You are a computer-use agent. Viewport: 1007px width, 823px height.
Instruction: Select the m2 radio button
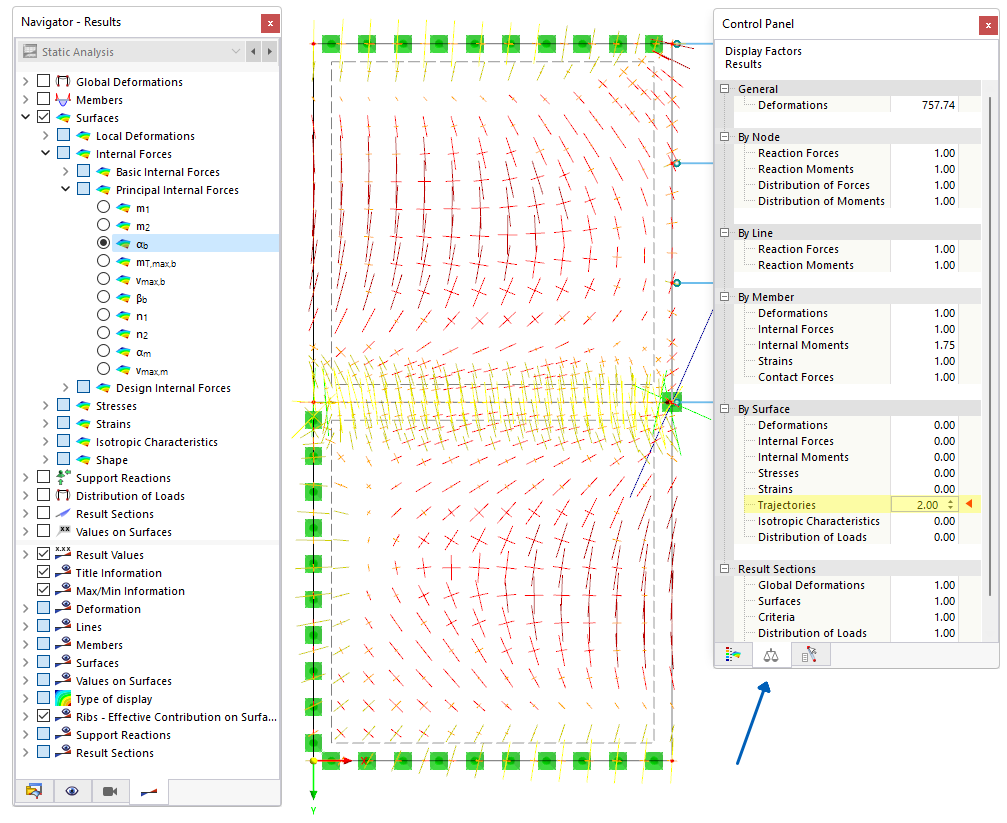[x=103, y=225]
